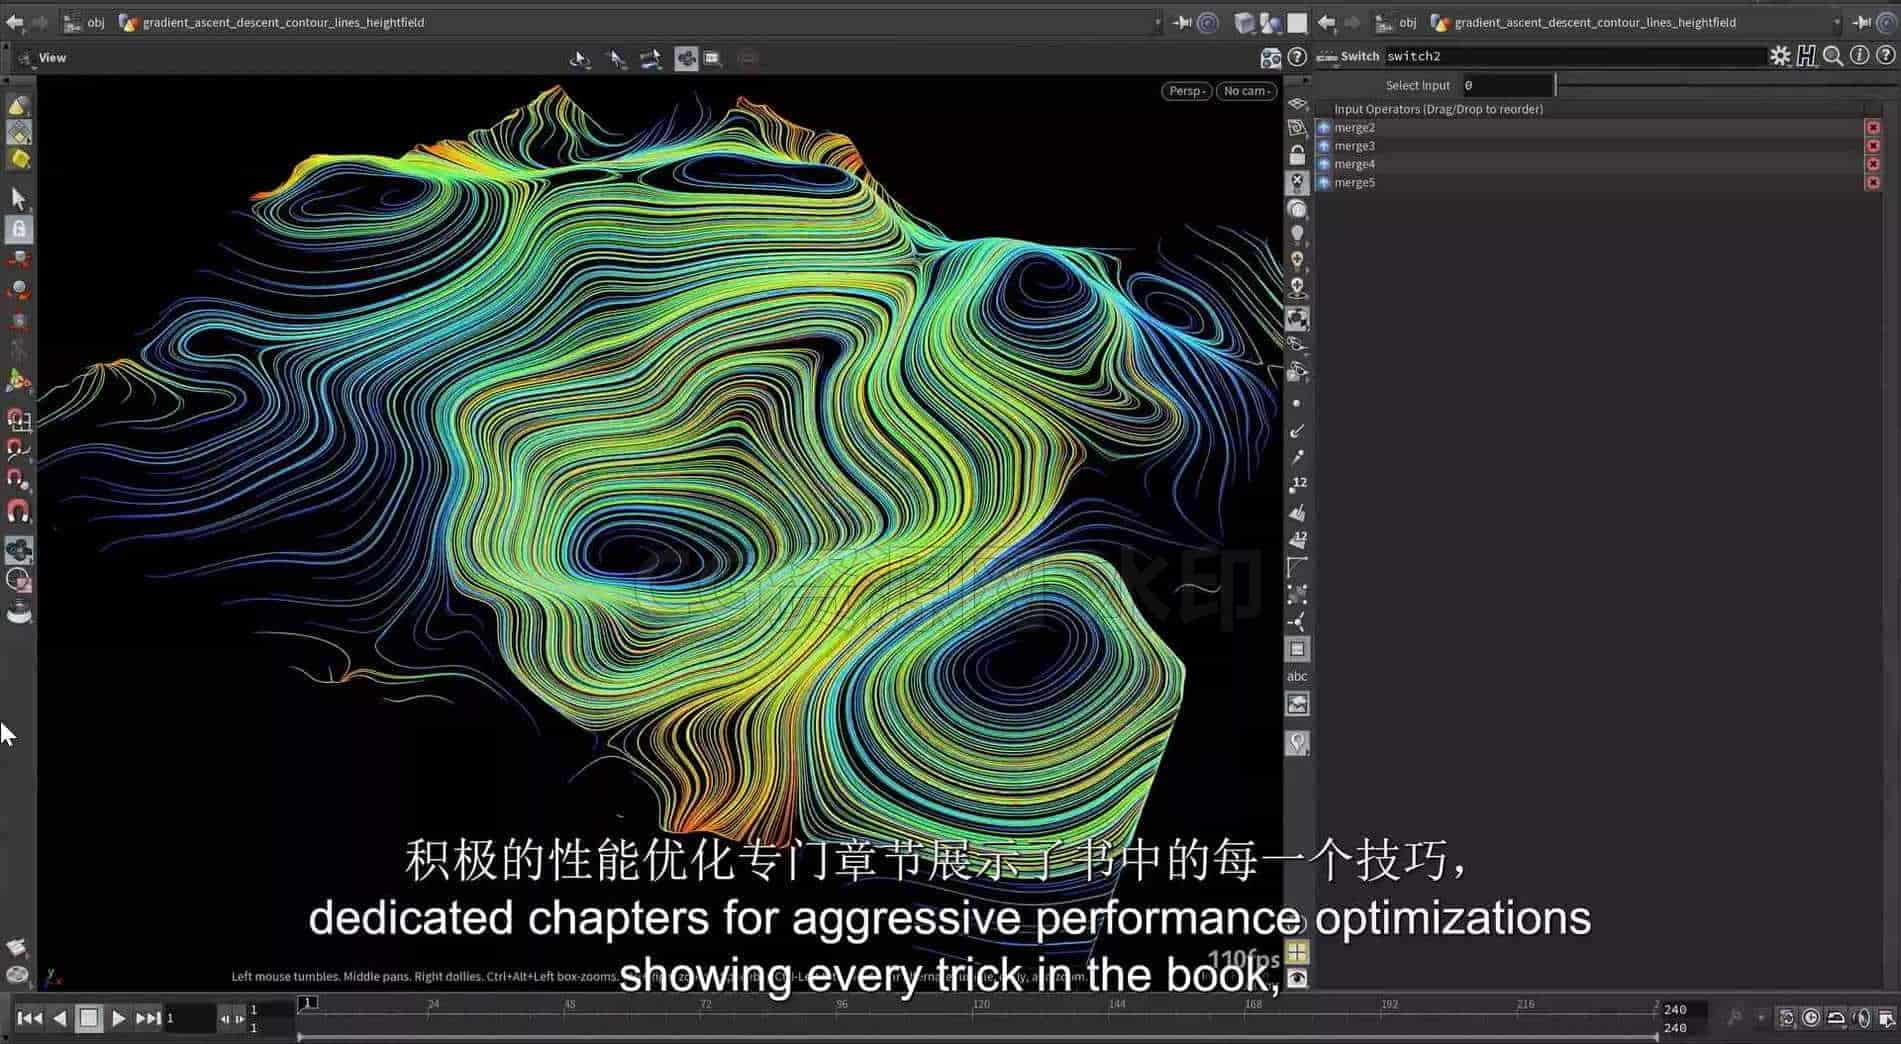Open right pane node path dropdown
The image size is (1901, 1044).
point(1837,22)
